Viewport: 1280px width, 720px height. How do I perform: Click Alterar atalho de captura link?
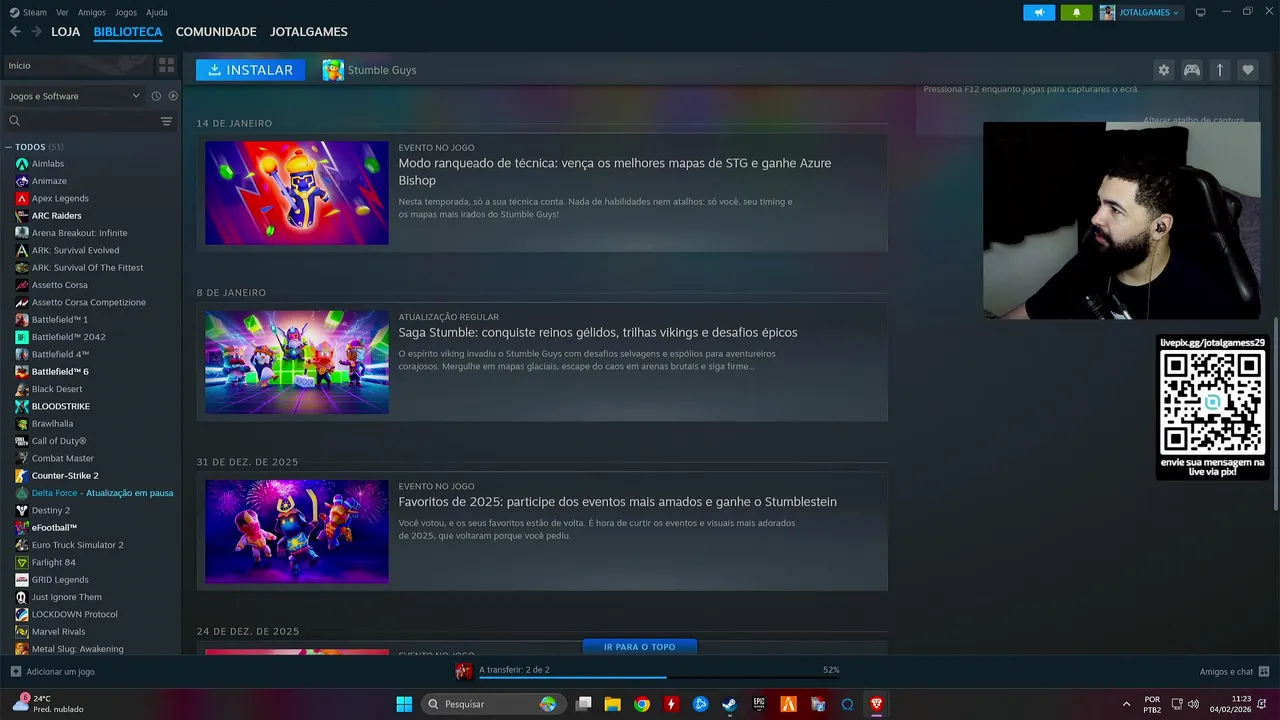[1193, 120]
